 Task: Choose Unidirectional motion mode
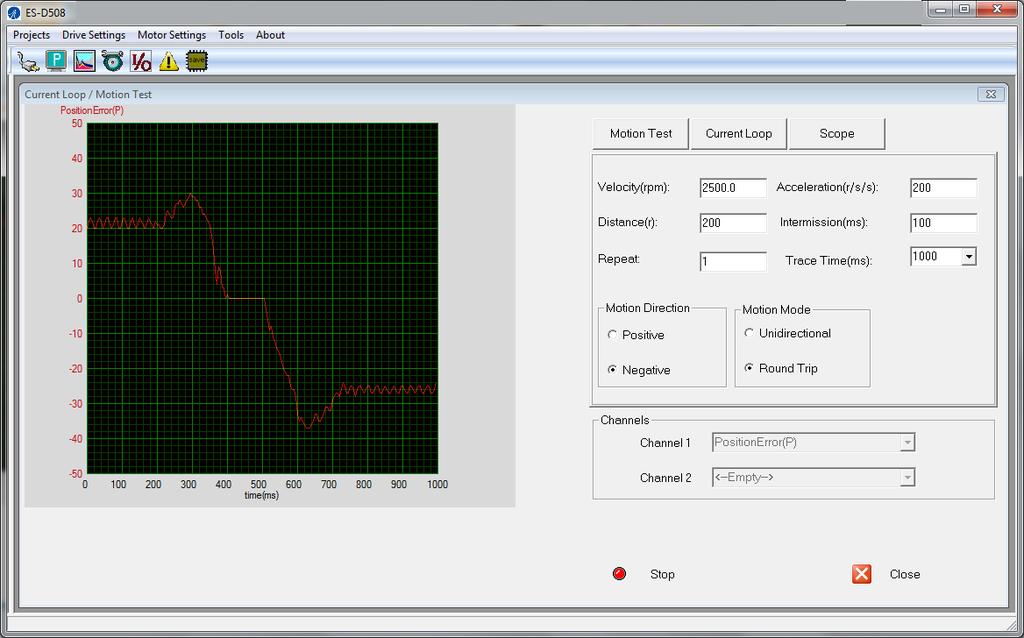pos(749,333)
